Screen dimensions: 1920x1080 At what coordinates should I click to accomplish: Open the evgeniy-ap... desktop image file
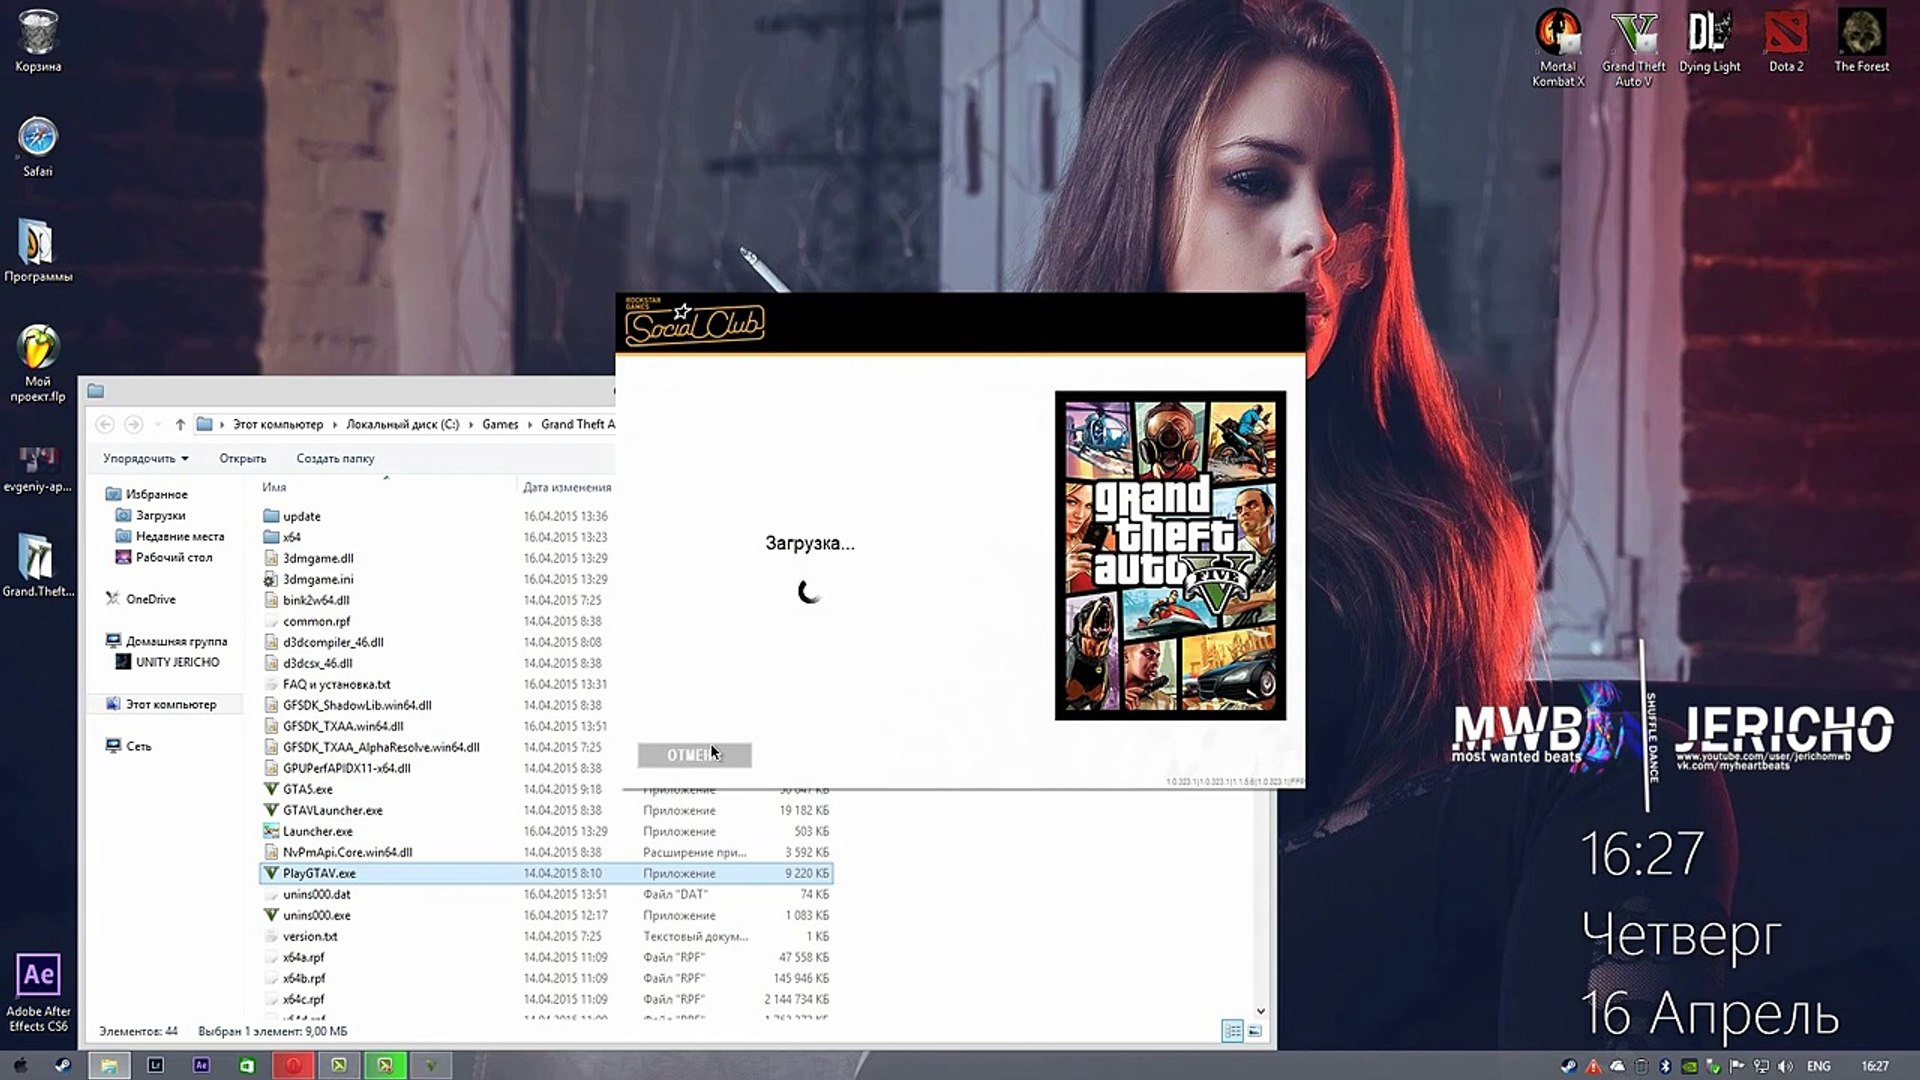point(38,470)
